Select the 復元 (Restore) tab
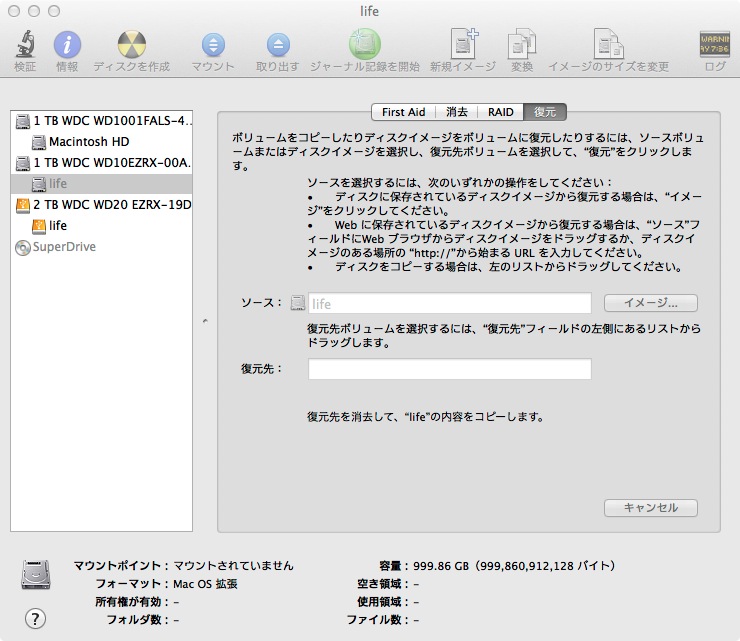This screenshot has height=641, width=740. pos(545,112)
